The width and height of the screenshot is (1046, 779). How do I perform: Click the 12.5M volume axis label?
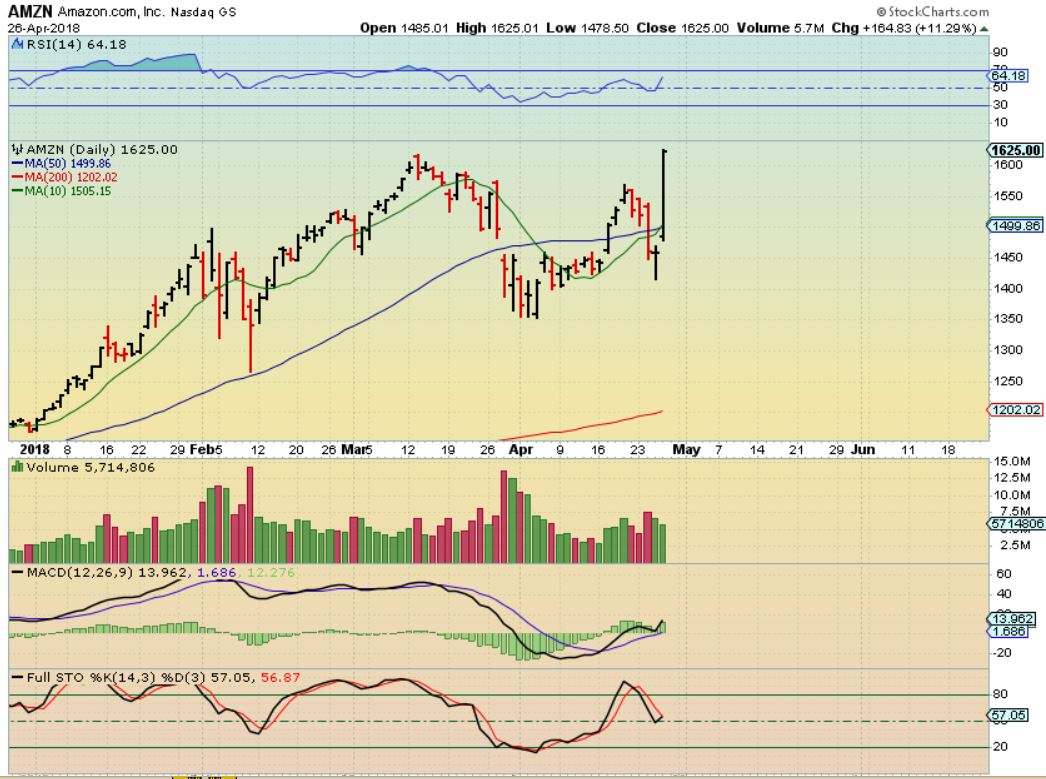(x=1012, y=478)
